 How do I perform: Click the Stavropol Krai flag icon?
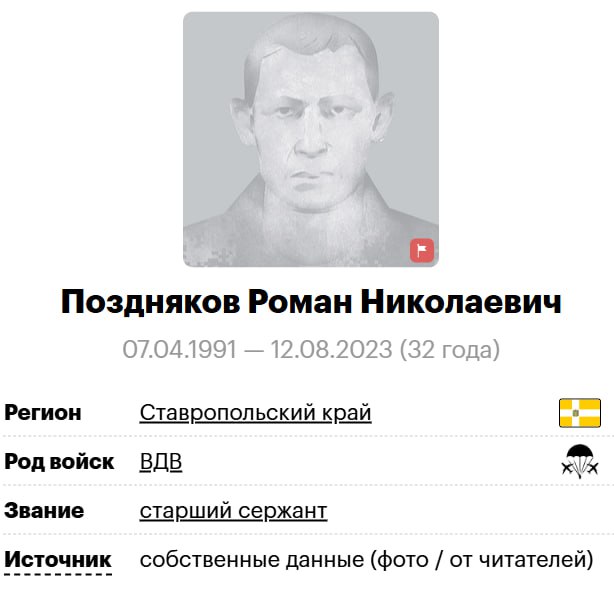(580, 413)
